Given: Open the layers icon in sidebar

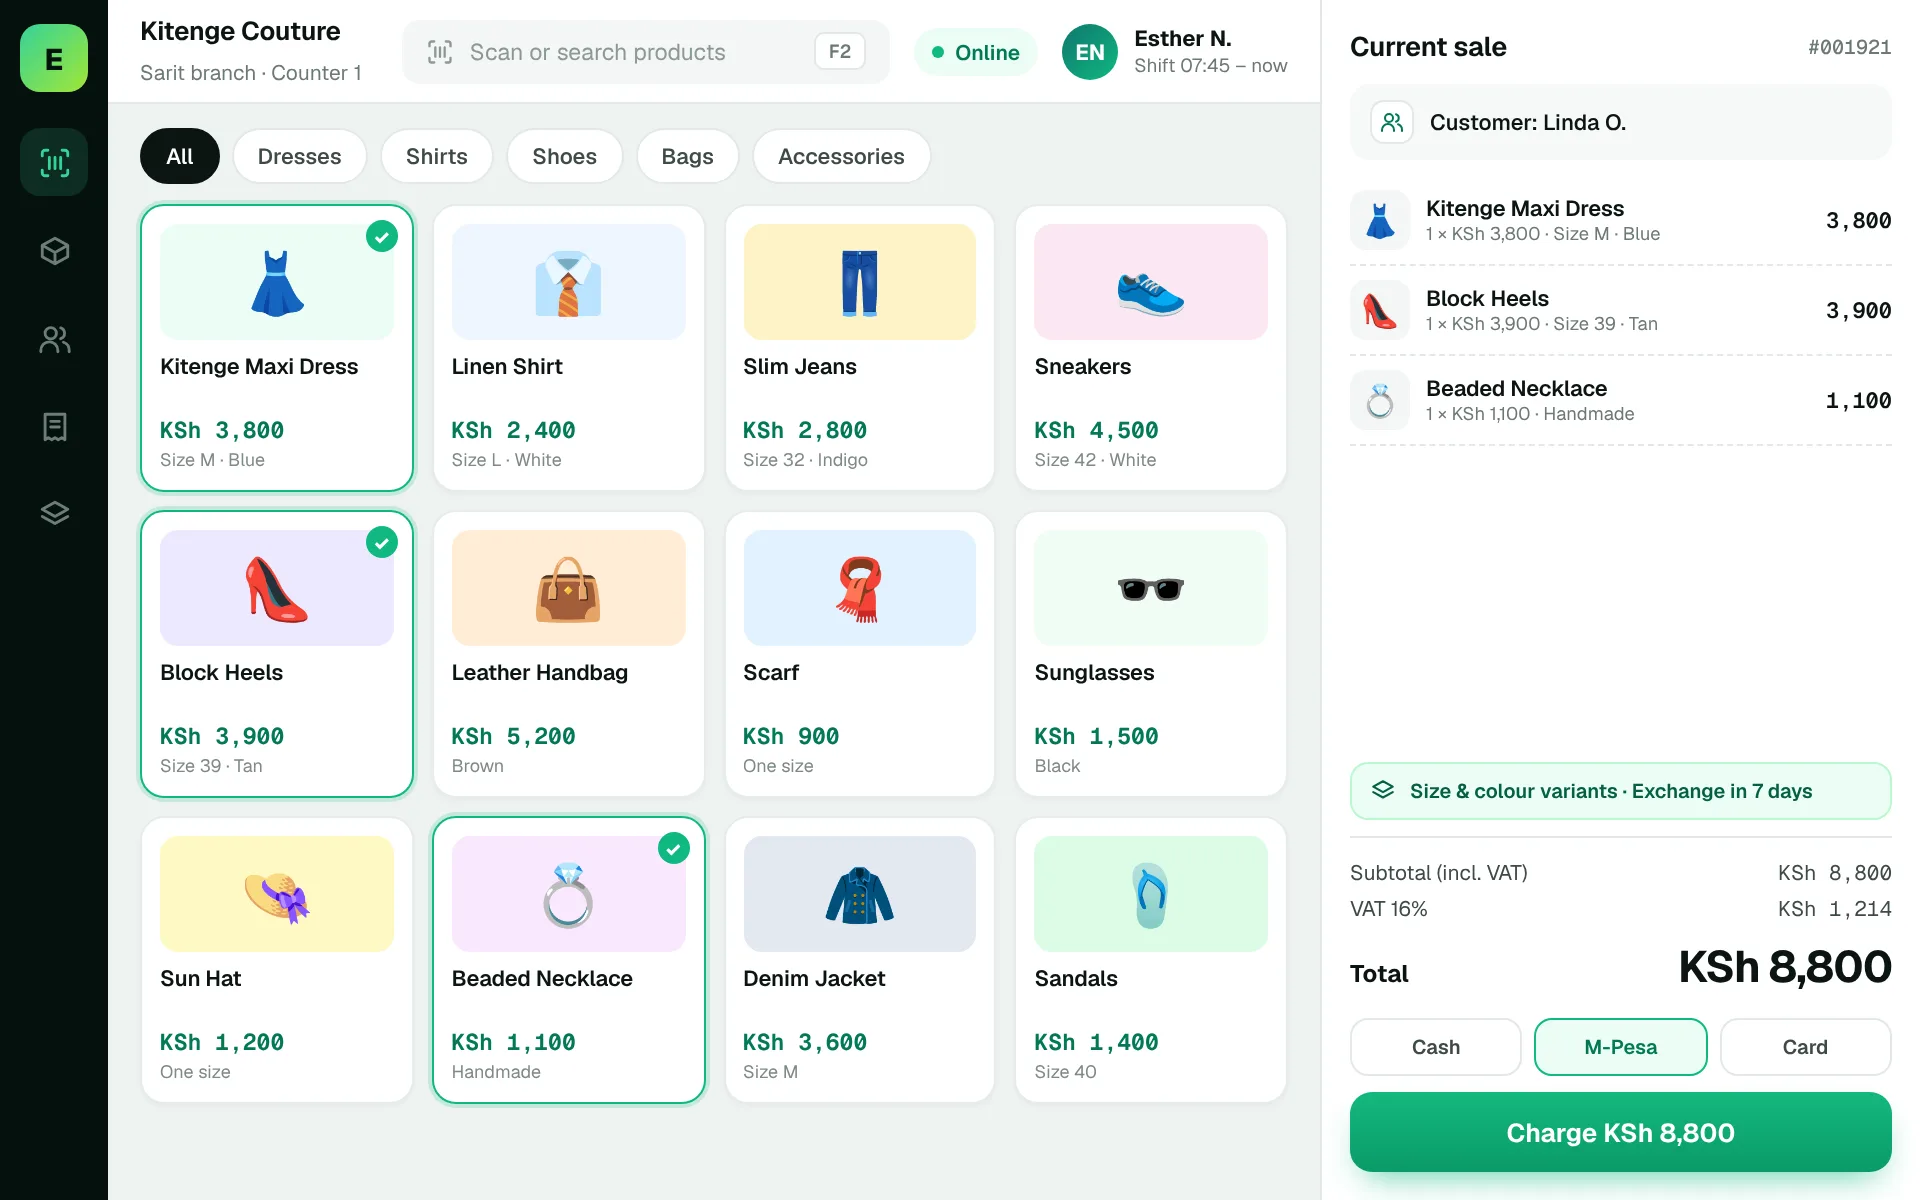Looking at the screenshot, I should point(54,513).
